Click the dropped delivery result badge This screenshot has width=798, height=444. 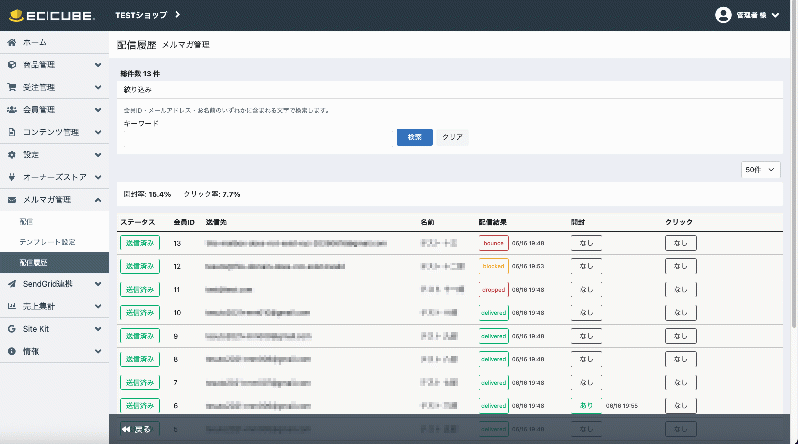[494, 289]
